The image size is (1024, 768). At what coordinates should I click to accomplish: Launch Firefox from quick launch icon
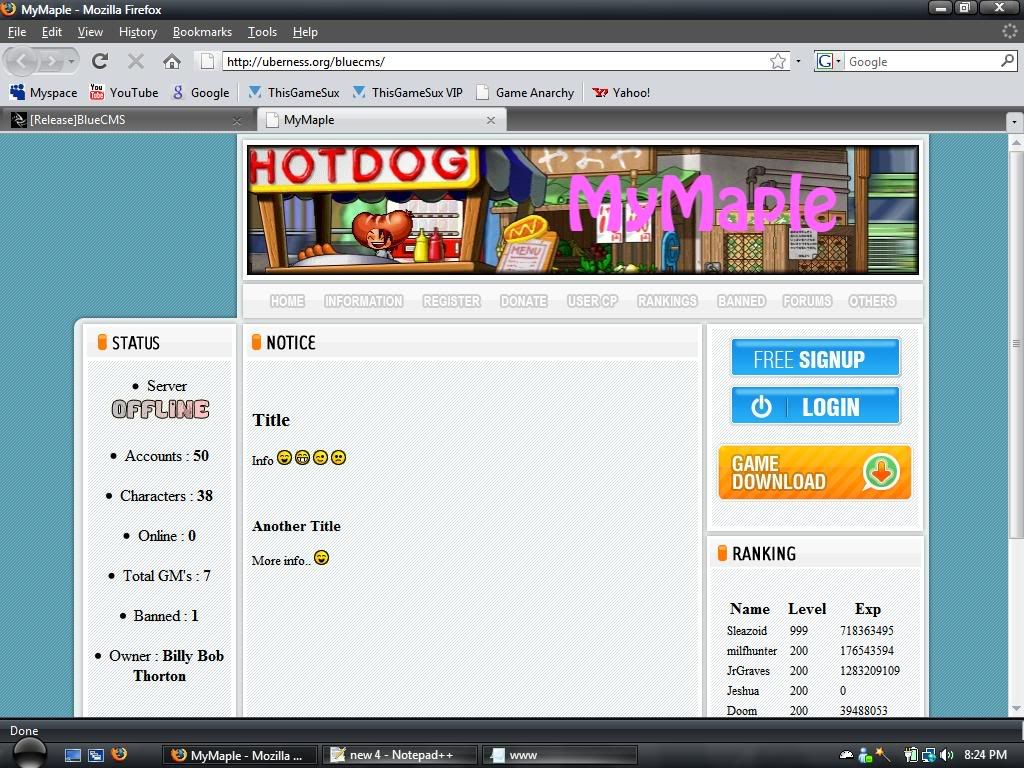tap(119, 754)
